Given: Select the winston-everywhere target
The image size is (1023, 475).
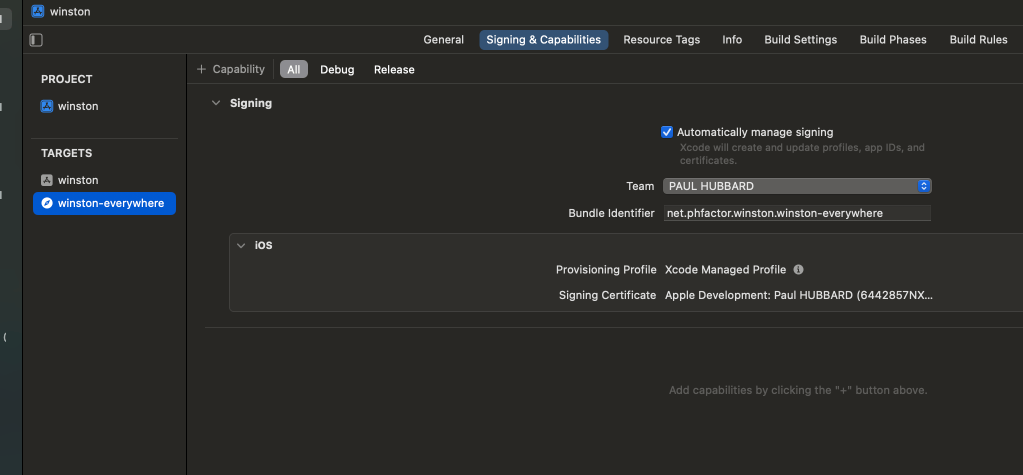Looking at the screenshot, I should 104,203.
